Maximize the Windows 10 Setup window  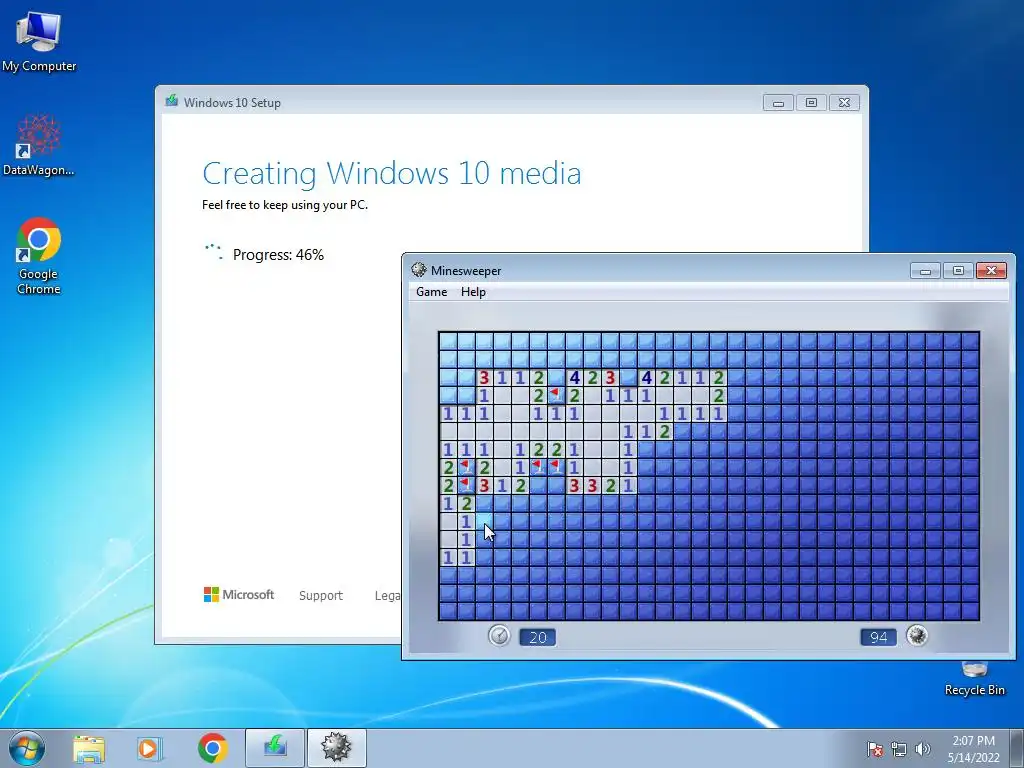pos(811,103)
